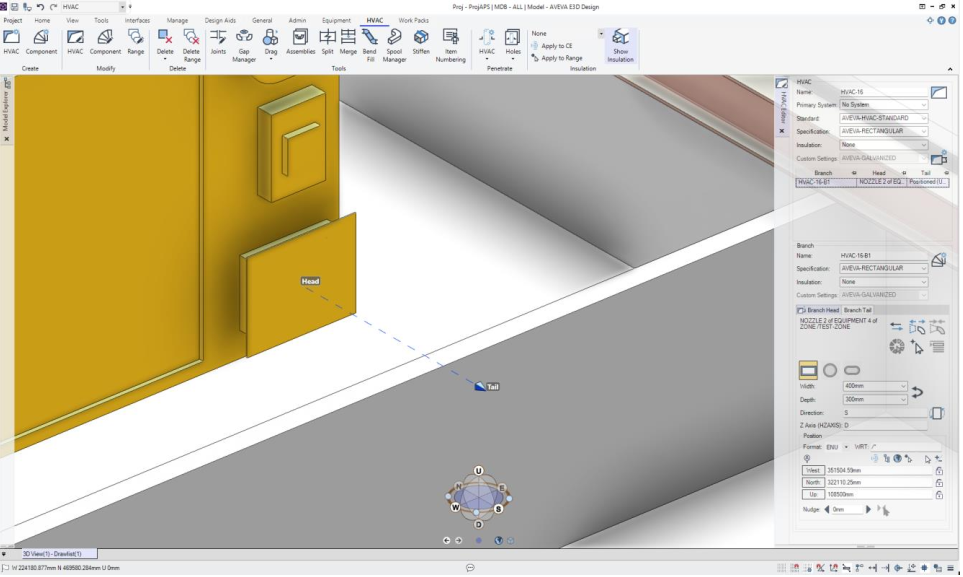963x577 pixels.
Task: Click the Split tool icon
Action: [x=327, y=41]
